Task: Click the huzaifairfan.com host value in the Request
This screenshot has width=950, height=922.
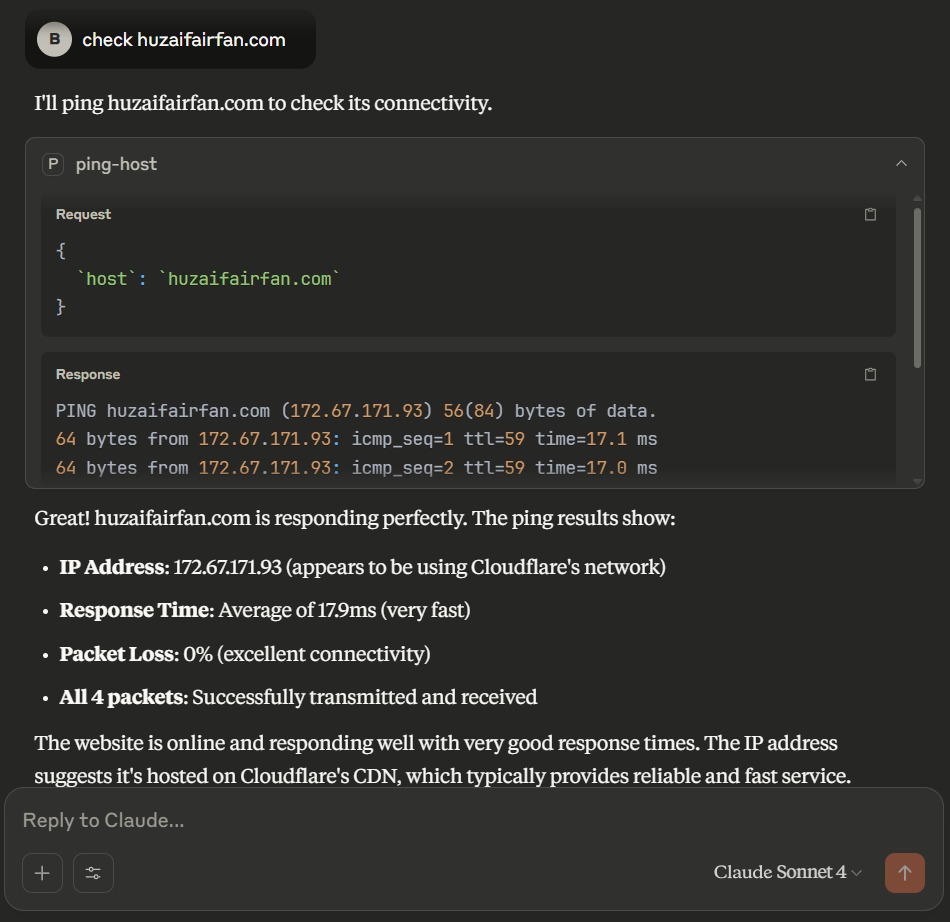Action: pos(250,279)
